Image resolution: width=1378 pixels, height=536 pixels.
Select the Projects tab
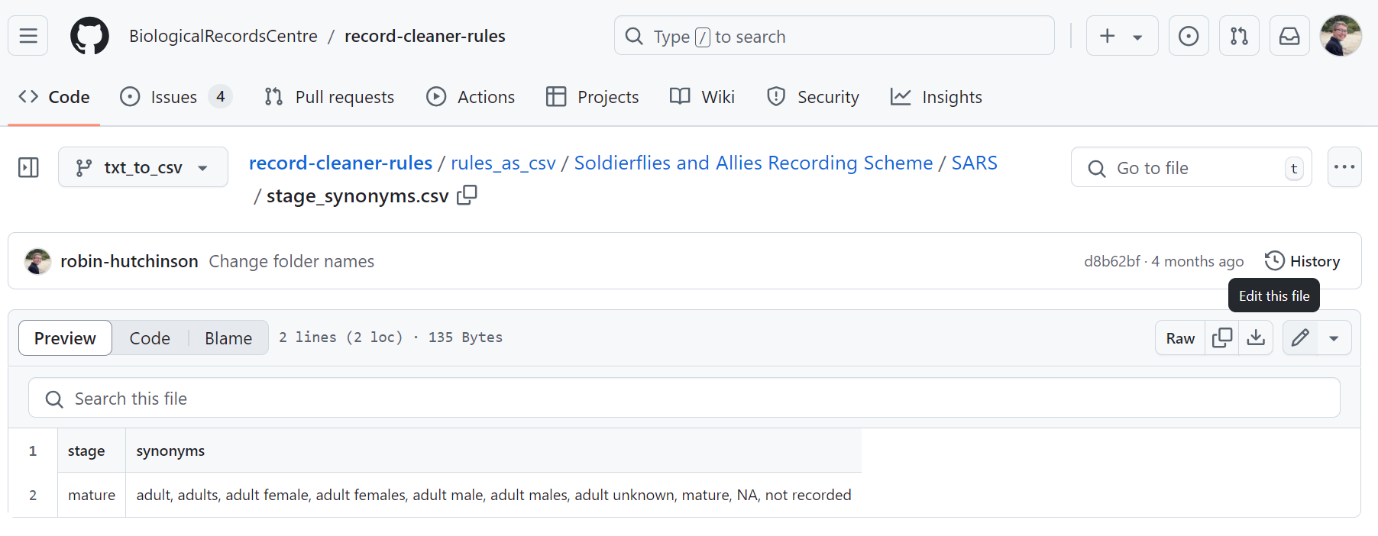pos(592,97)
